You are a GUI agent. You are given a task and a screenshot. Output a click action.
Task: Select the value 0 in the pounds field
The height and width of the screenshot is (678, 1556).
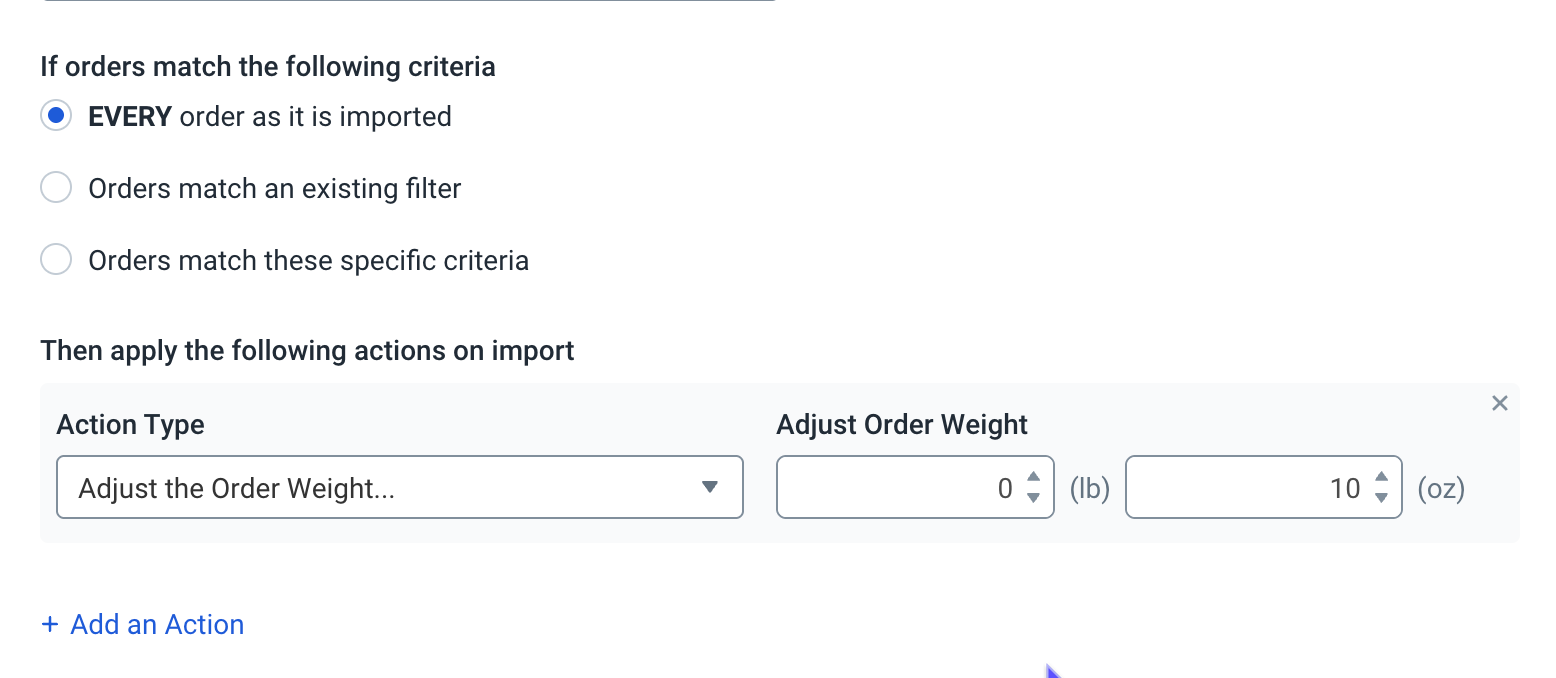[1005, 488]
